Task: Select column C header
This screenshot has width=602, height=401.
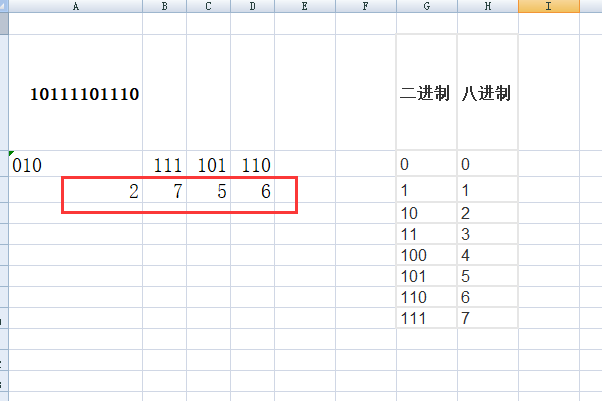Action: point(208,6)
